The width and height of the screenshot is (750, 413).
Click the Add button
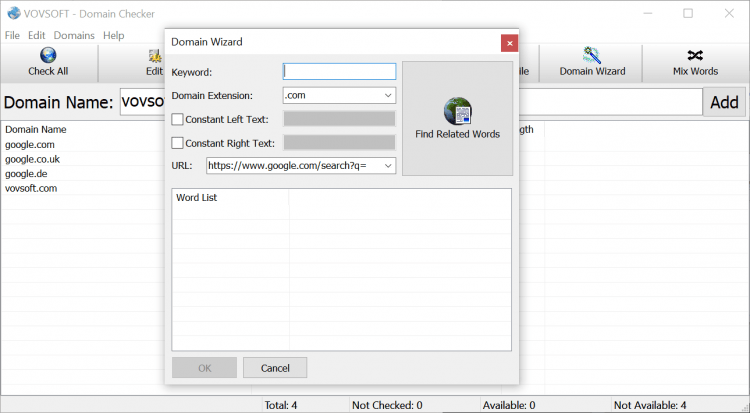pyautogui.click(x=724, y=102)
